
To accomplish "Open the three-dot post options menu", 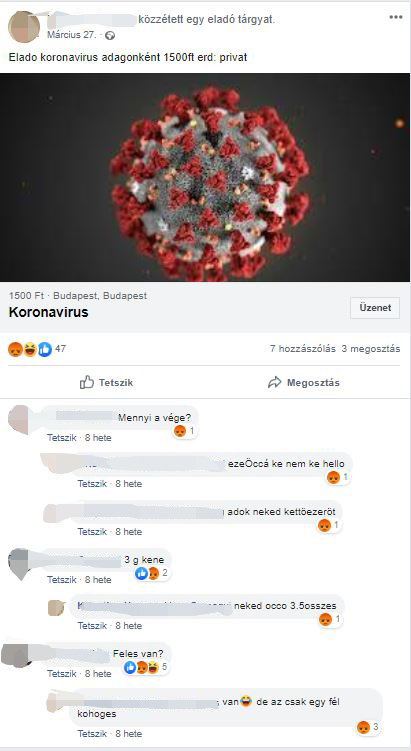I will tap(396, 17).
